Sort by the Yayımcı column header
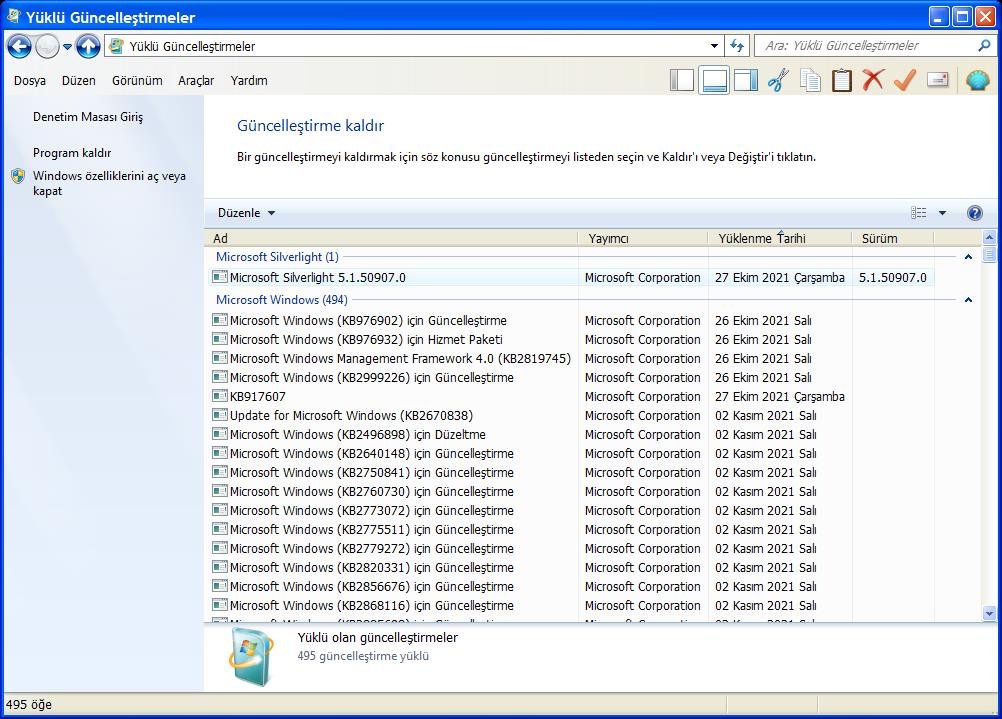Viewport: 1002px width, 719px height. [x=644, y=238]
